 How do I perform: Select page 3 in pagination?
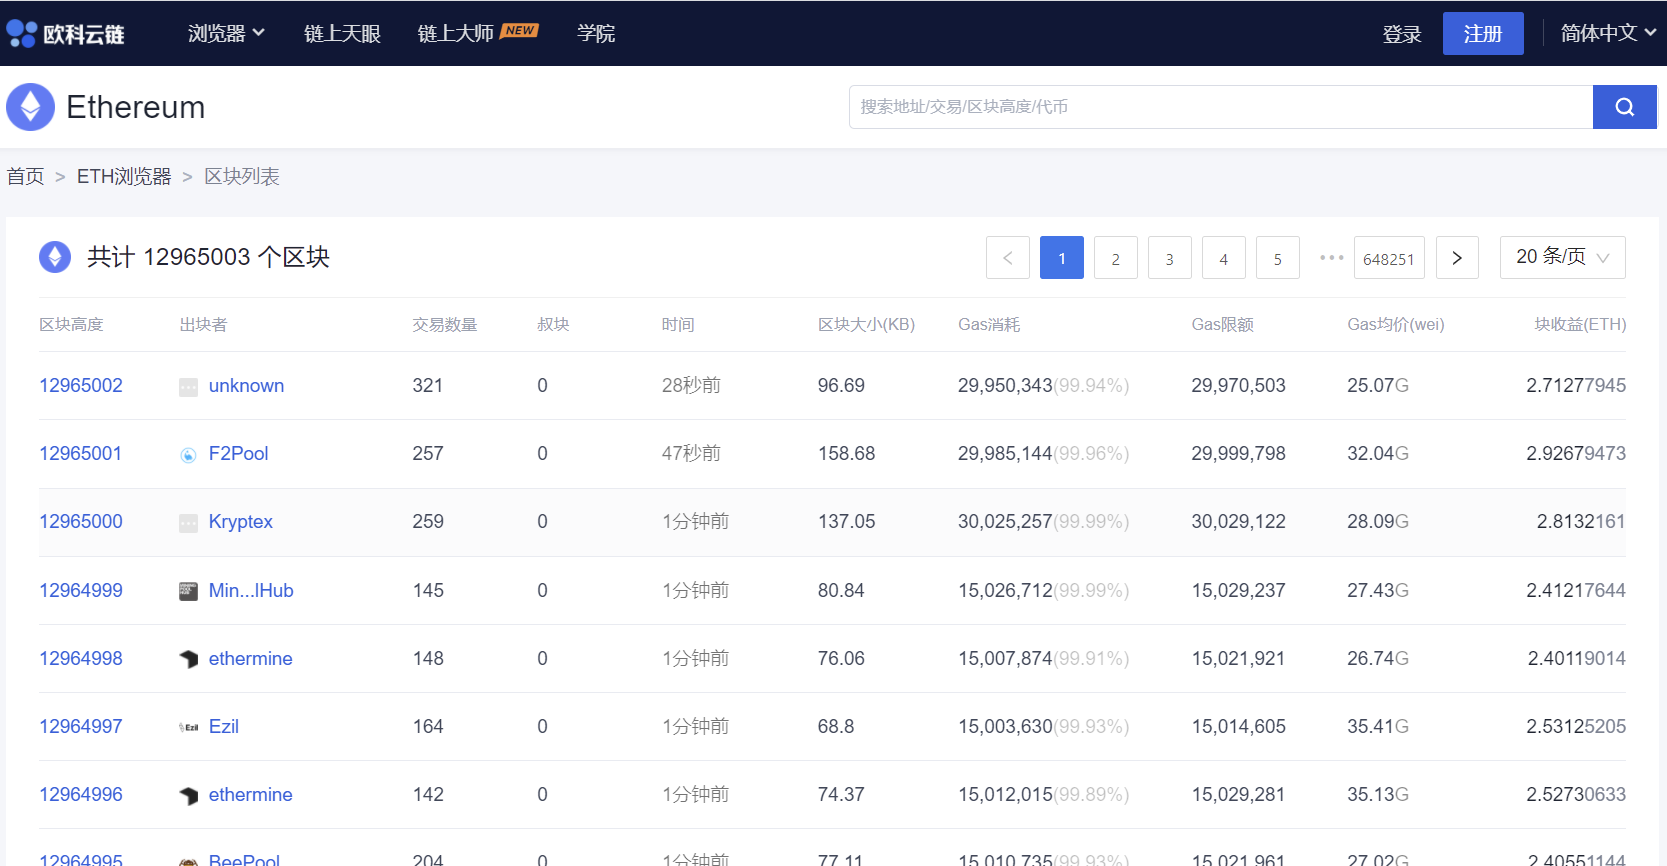pos(1170,258)
